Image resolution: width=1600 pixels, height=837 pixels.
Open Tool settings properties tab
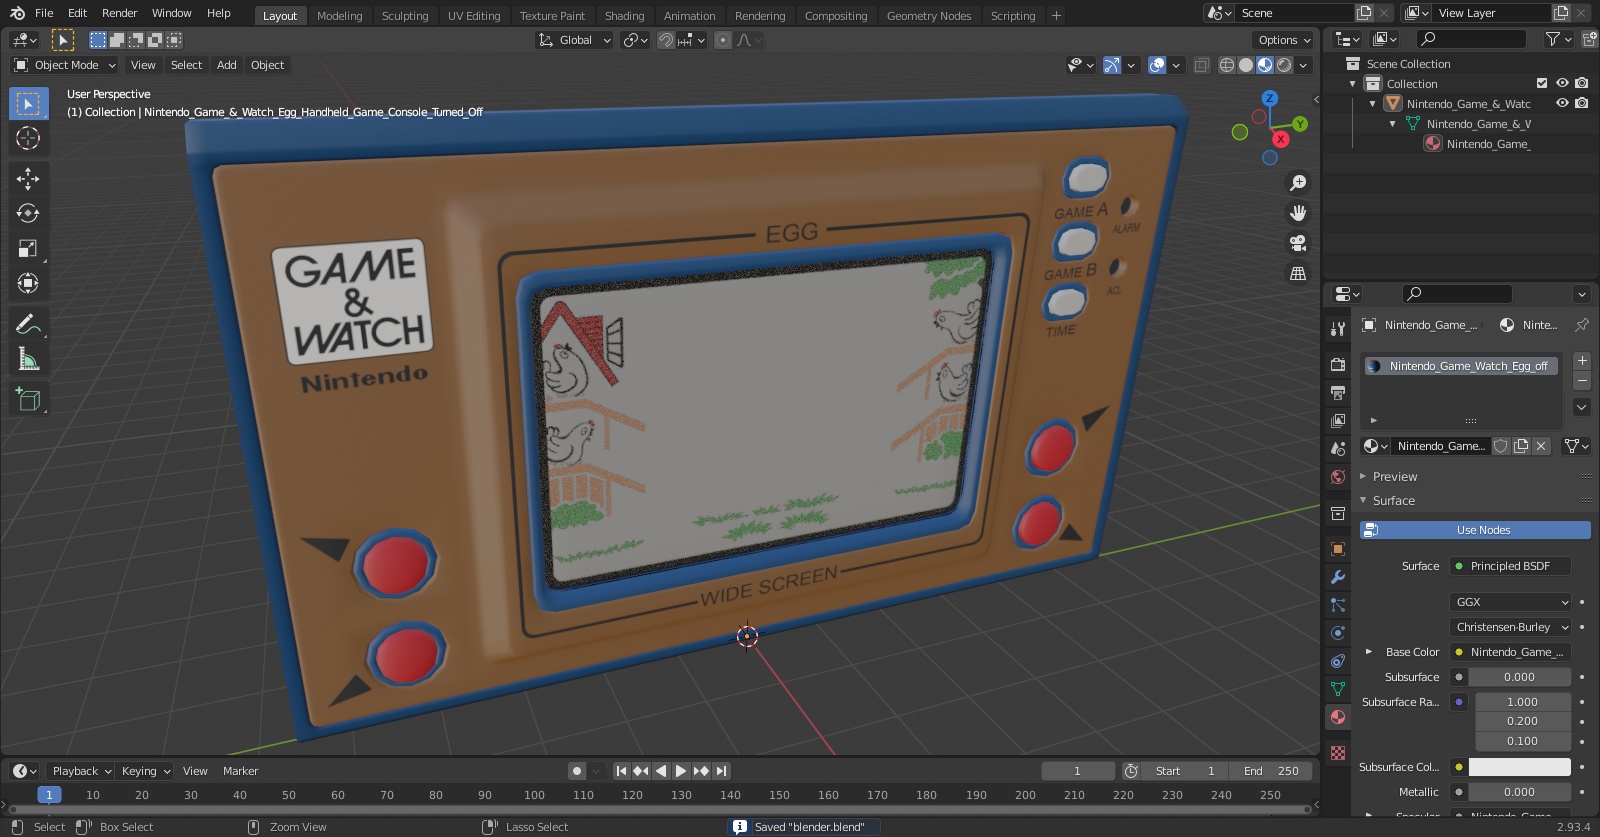point(1338,329)
